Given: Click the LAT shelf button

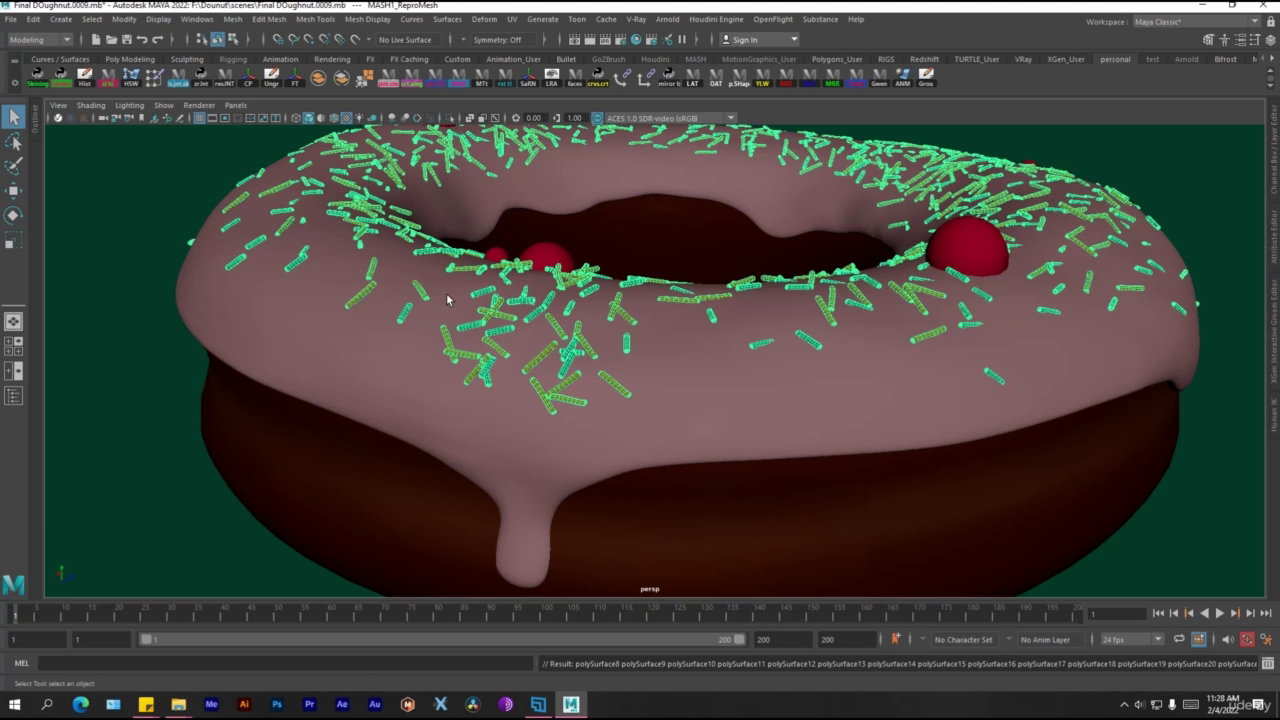Looking at the screenshot, I should [692, 77].
